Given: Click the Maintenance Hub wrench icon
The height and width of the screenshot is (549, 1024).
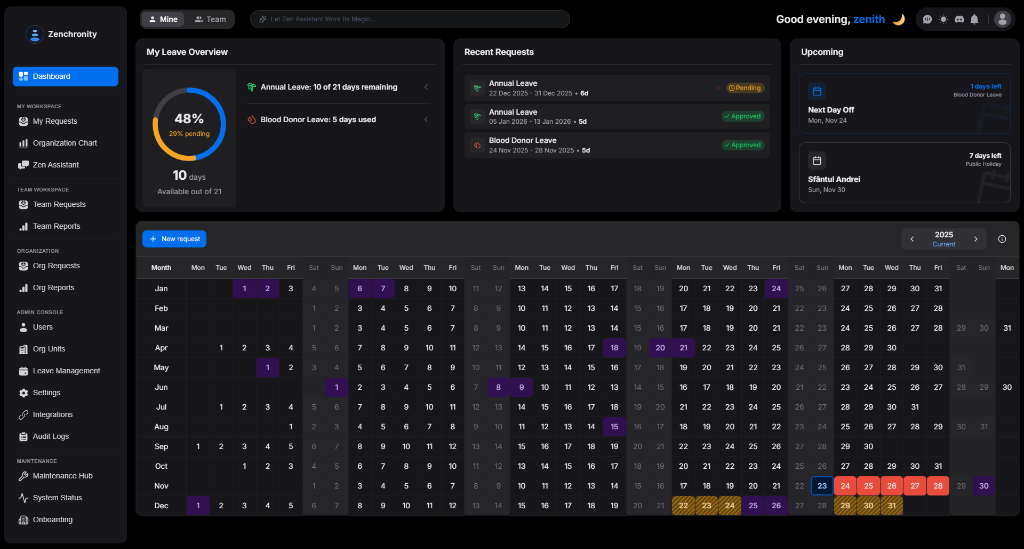Looking at the screenshot, I should [x=24, y=476].
